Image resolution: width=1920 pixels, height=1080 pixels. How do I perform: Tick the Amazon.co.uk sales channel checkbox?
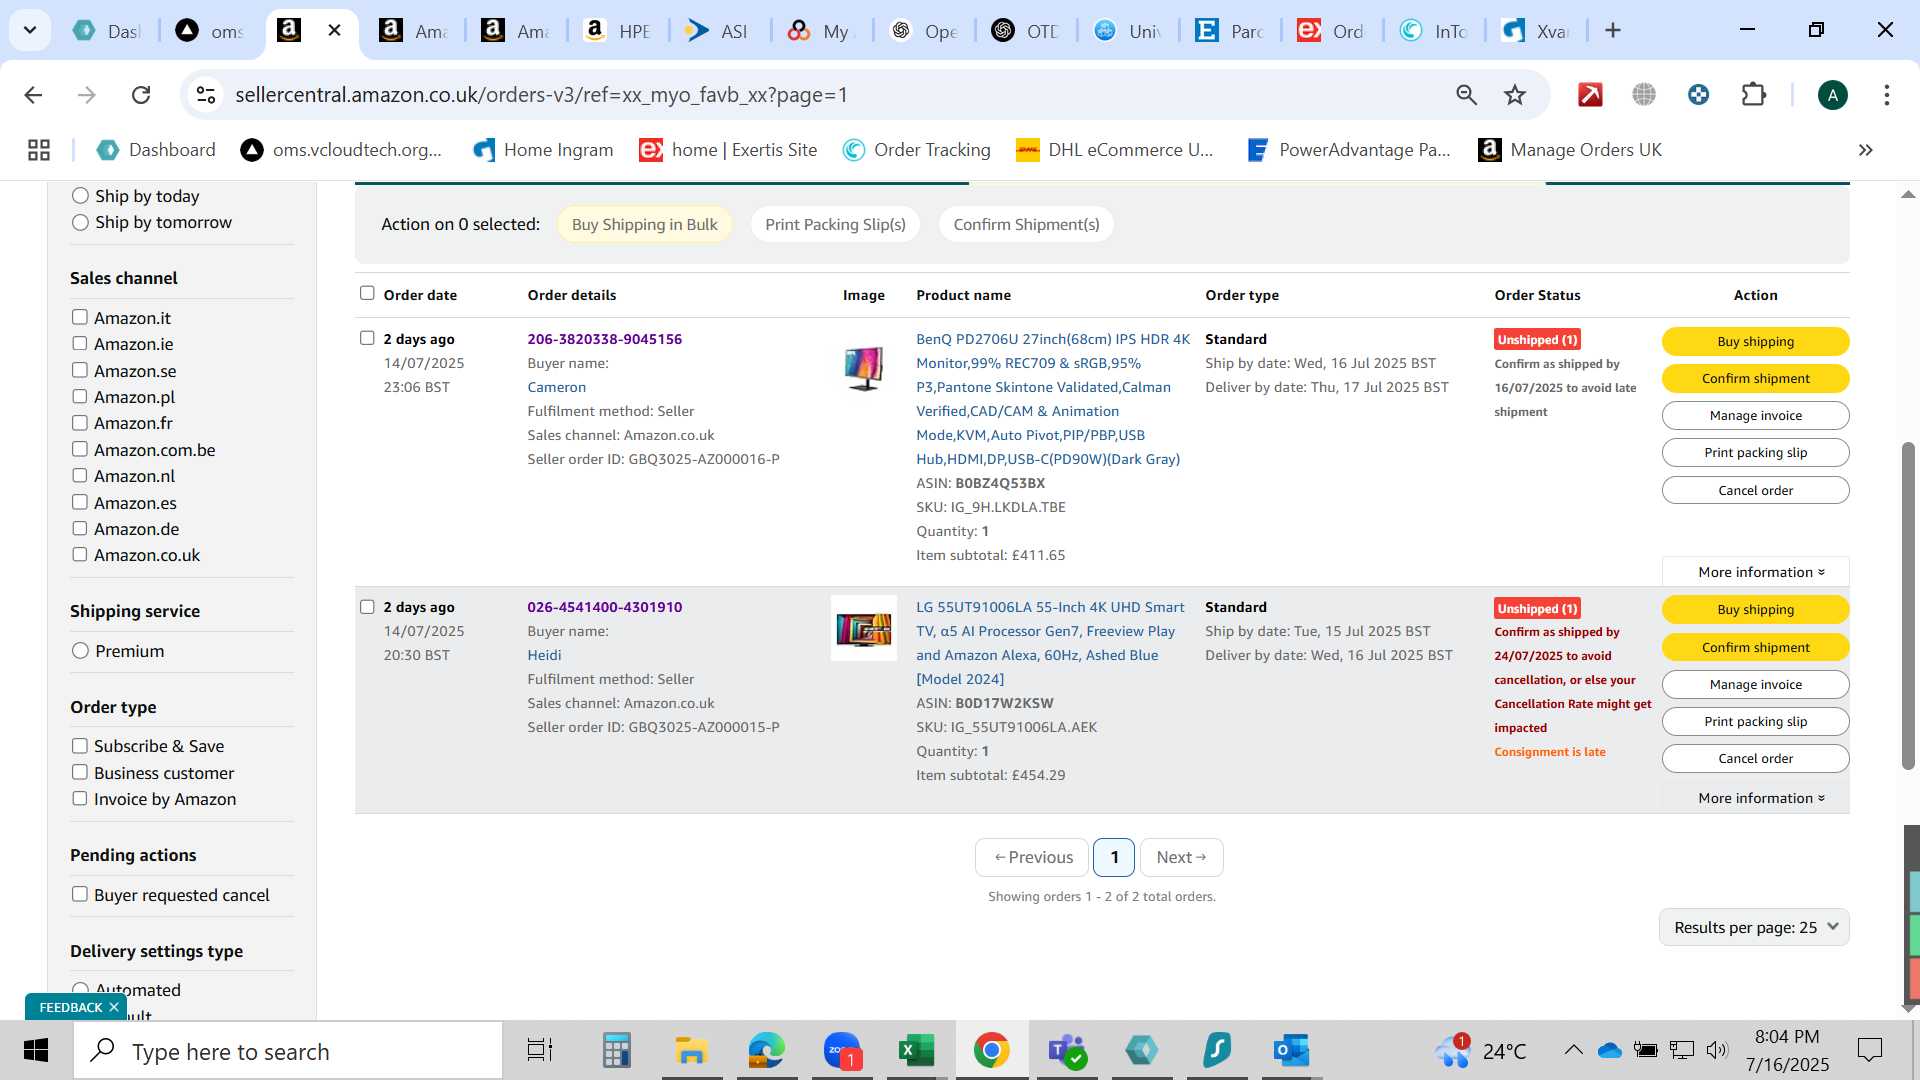pos(80,554)
